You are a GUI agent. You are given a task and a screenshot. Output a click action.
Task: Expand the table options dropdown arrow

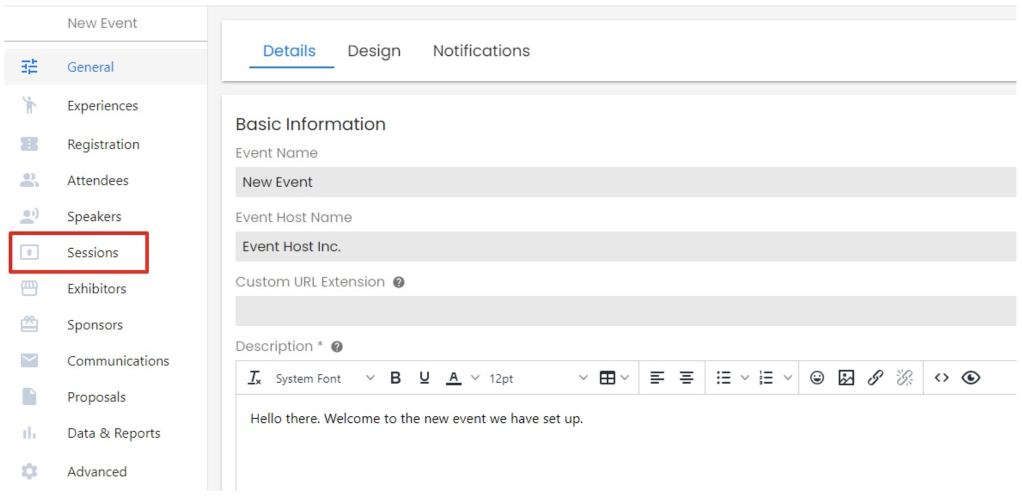click(626, 378)
